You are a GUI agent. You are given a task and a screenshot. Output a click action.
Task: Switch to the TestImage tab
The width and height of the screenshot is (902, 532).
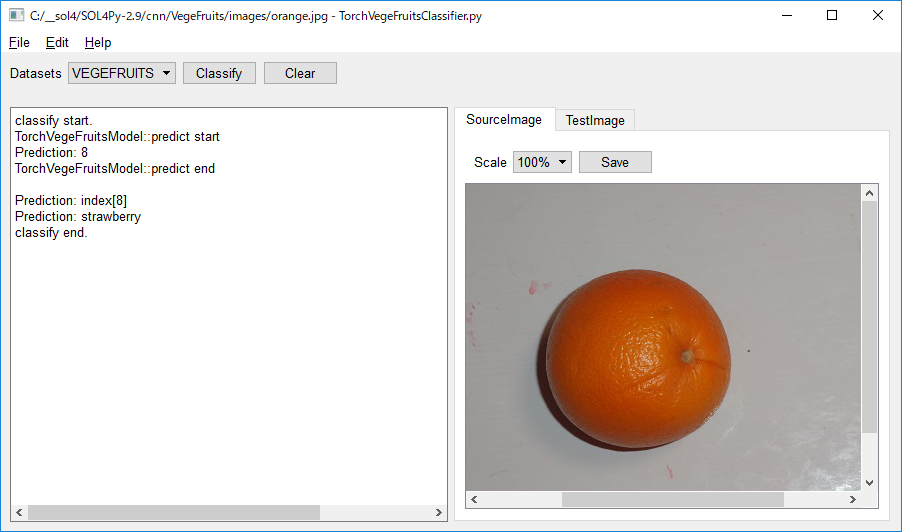[595, 120]
